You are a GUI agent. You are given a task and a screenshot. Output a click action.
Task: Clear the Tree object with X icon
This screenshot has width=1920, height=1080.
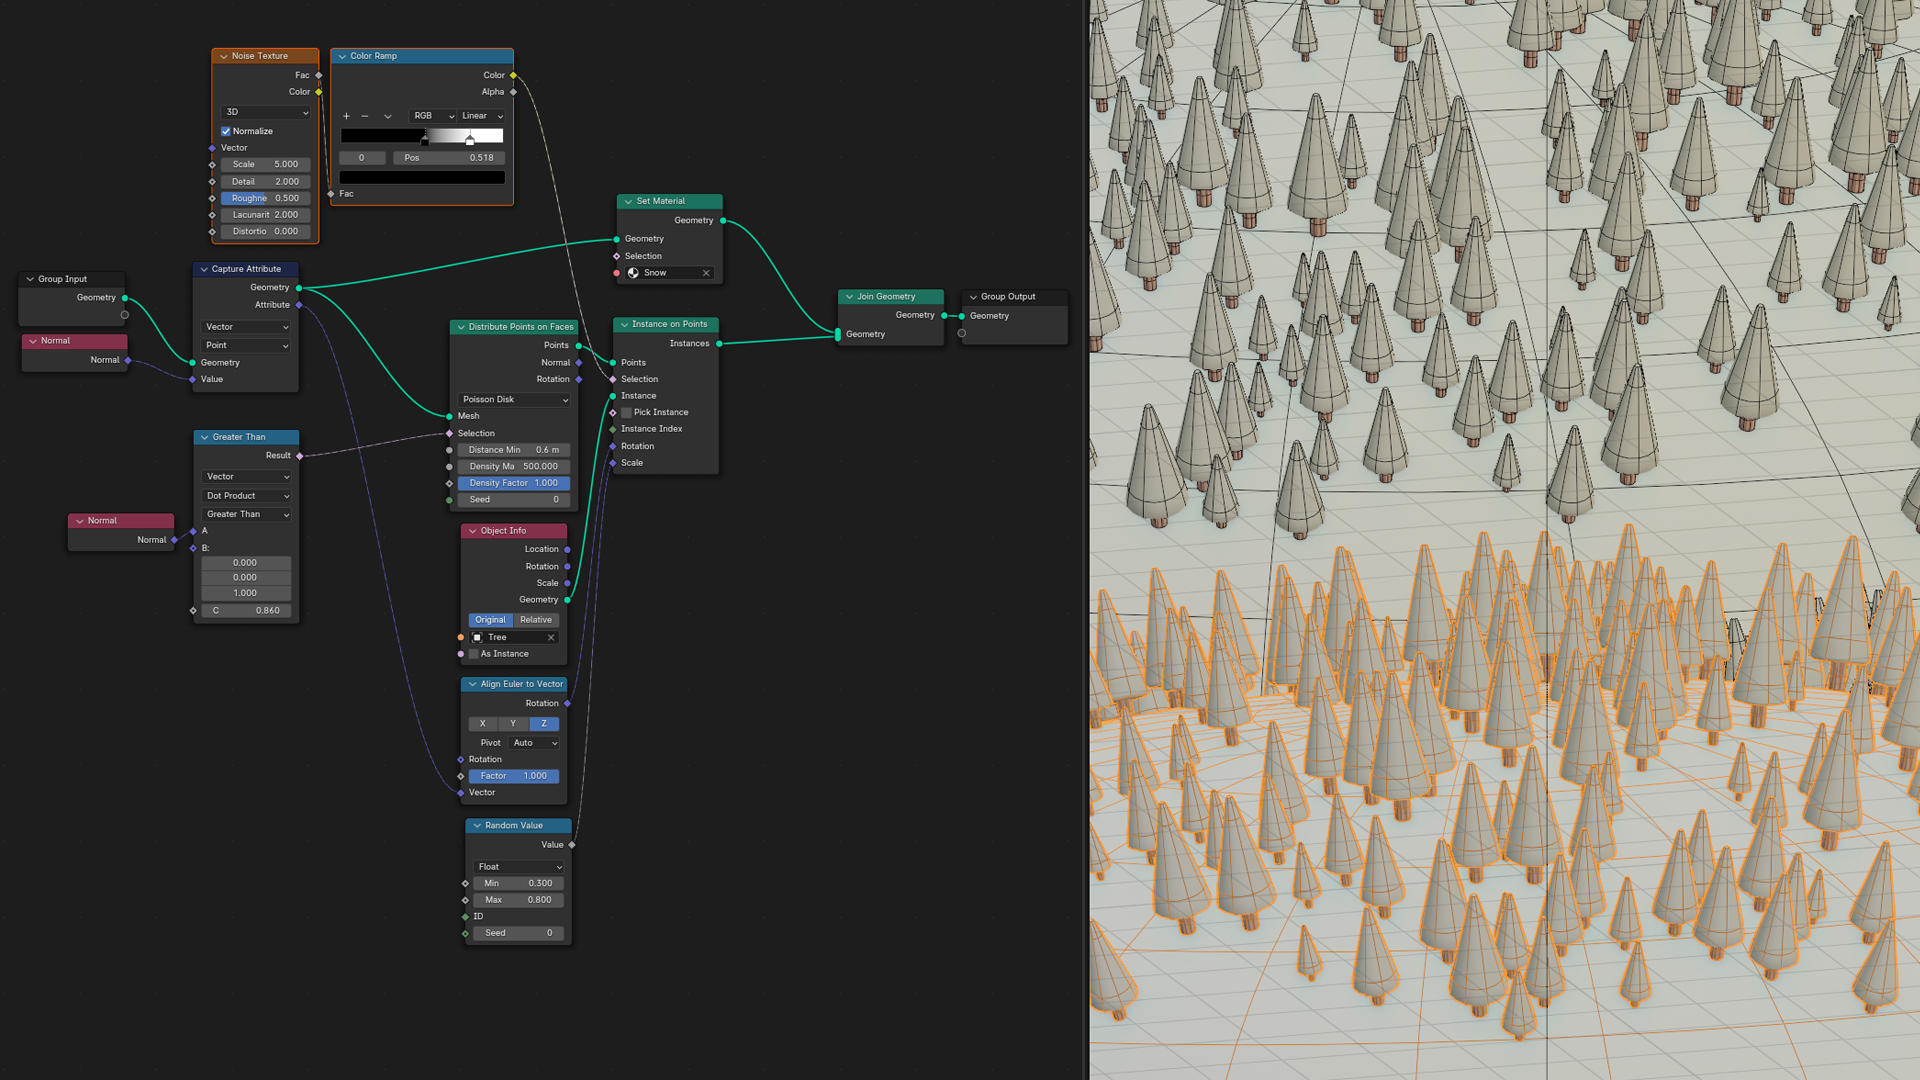click(551, 637)
